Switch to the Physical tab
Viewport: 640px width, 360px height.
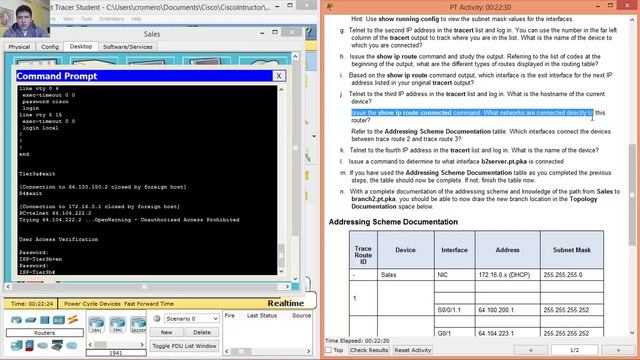pos(19,47)
